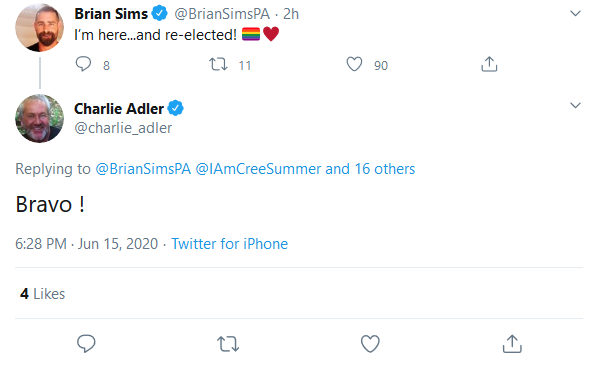Expand the options chevron on Charlie Adler's tweet
The width and height of the screenshot is (598, 367).
coord(575,105)
